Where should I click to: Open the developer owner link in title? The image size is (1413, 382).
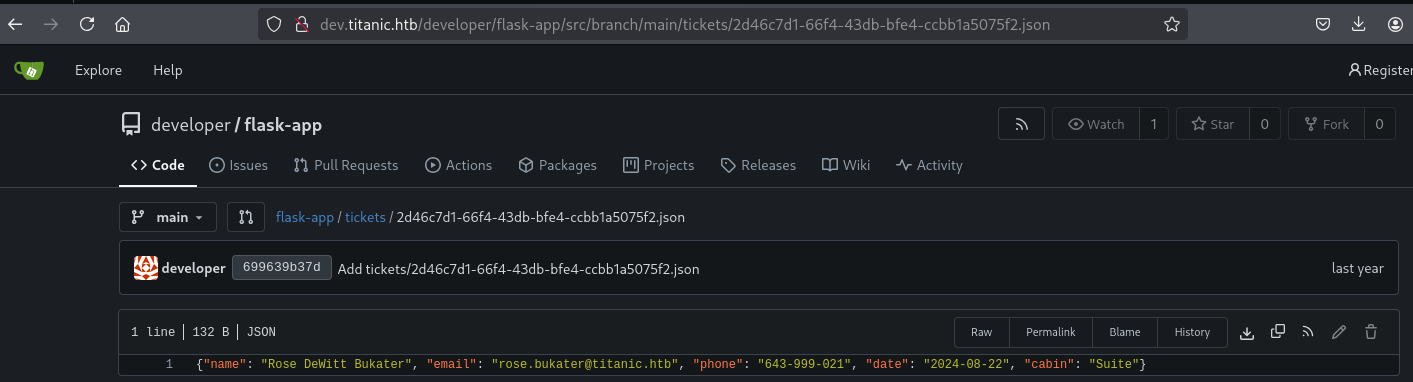coord(190,125)
